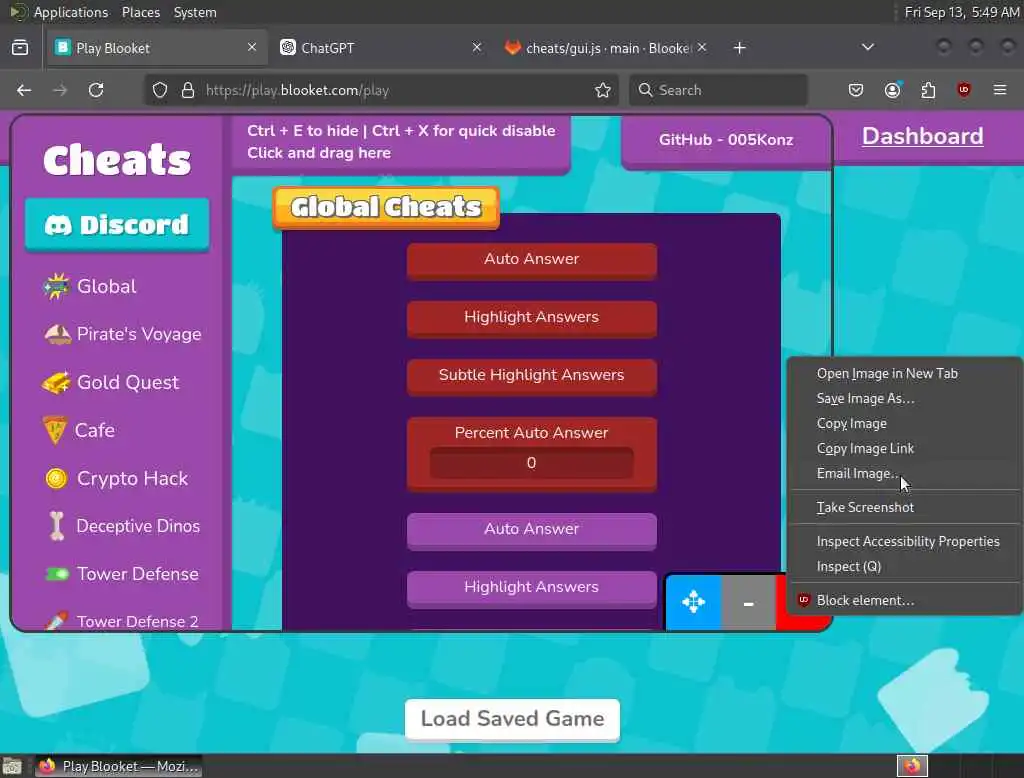Choose Inspect Accessibility Properties
The height and width of the screenshot is (778, 1024).
tap(904, 542)
